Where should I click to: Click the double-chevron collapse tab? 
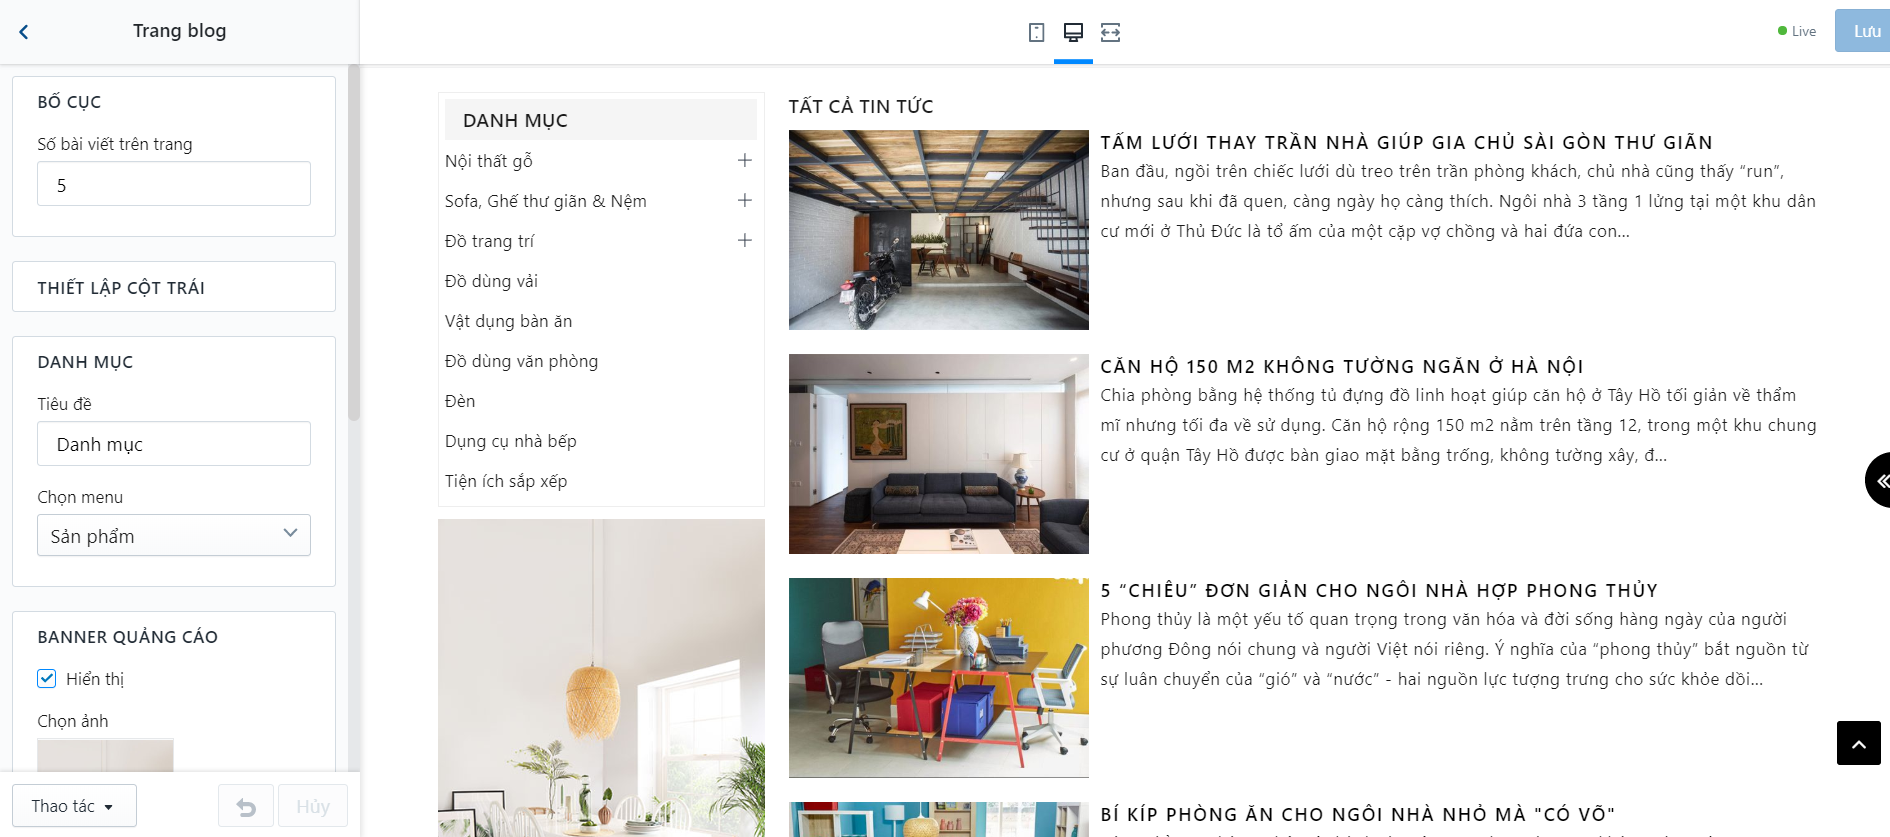click(1878, 480)
